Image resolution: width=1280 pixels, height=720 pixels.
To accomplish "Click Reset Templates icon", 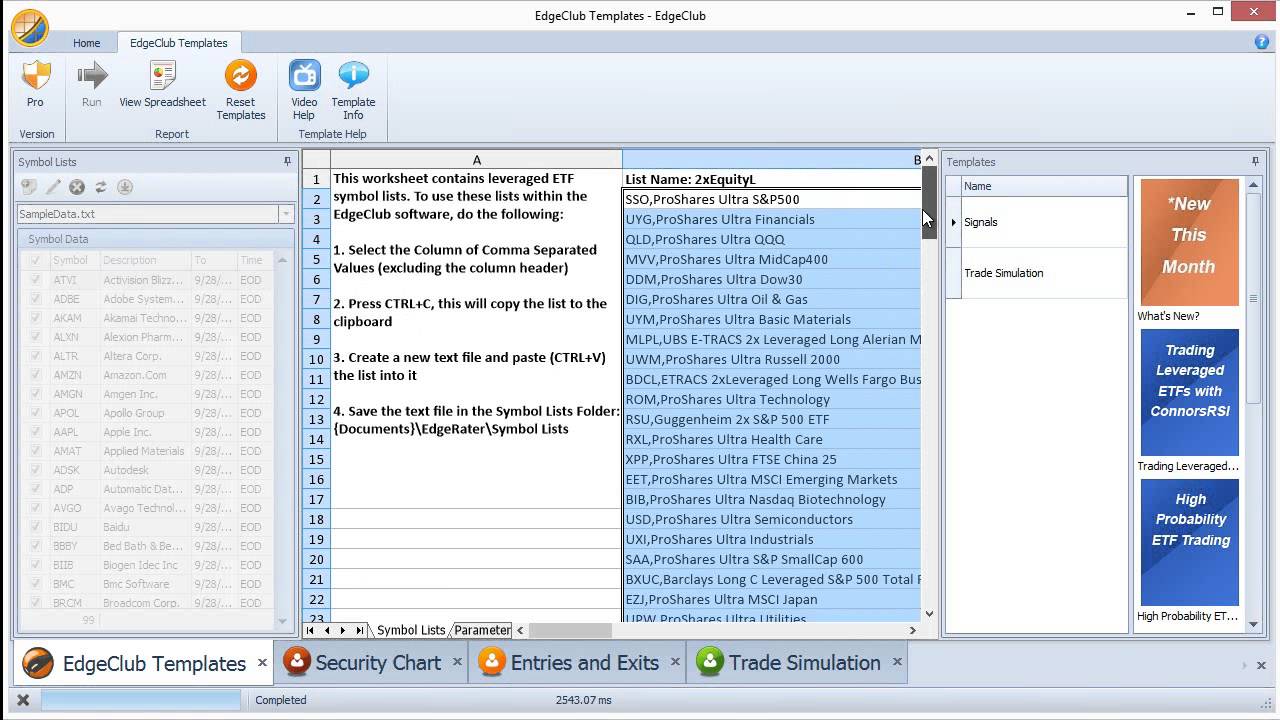I will coord(240,76).
